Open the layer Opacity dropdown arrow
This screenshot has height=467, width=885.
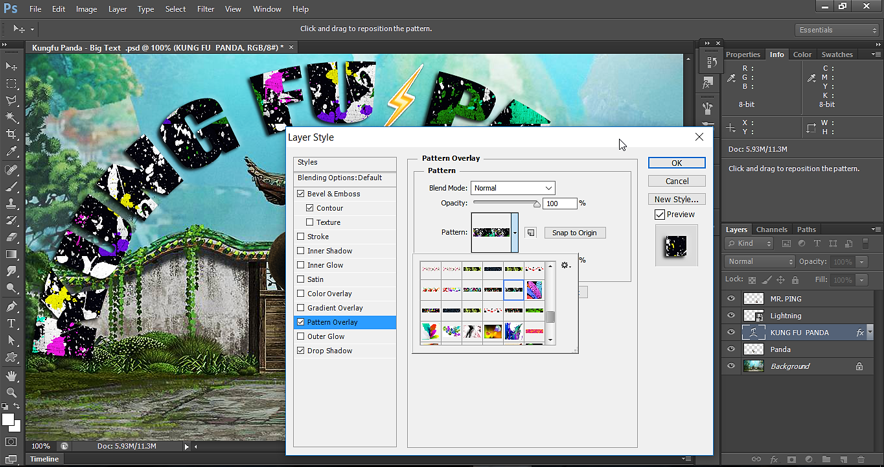(x=862, y=262)
